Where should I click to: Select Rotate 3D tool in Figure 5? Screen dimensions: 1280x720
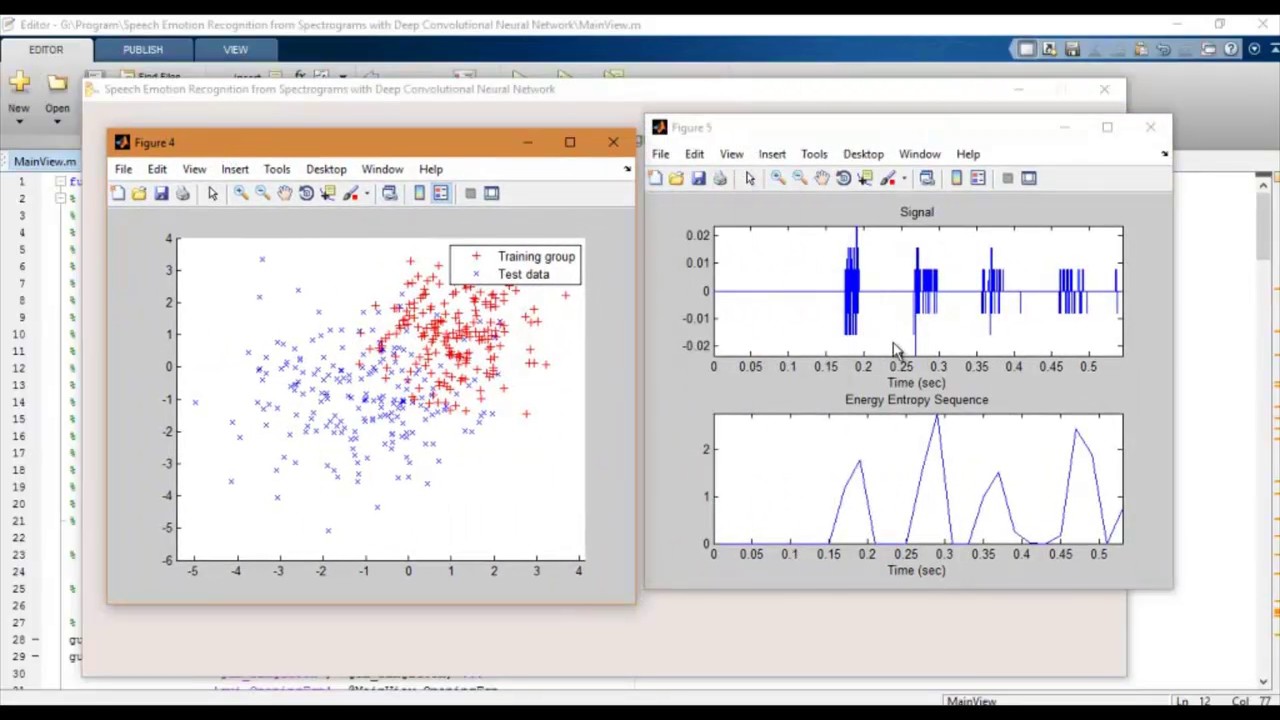(x=843, y=178)
